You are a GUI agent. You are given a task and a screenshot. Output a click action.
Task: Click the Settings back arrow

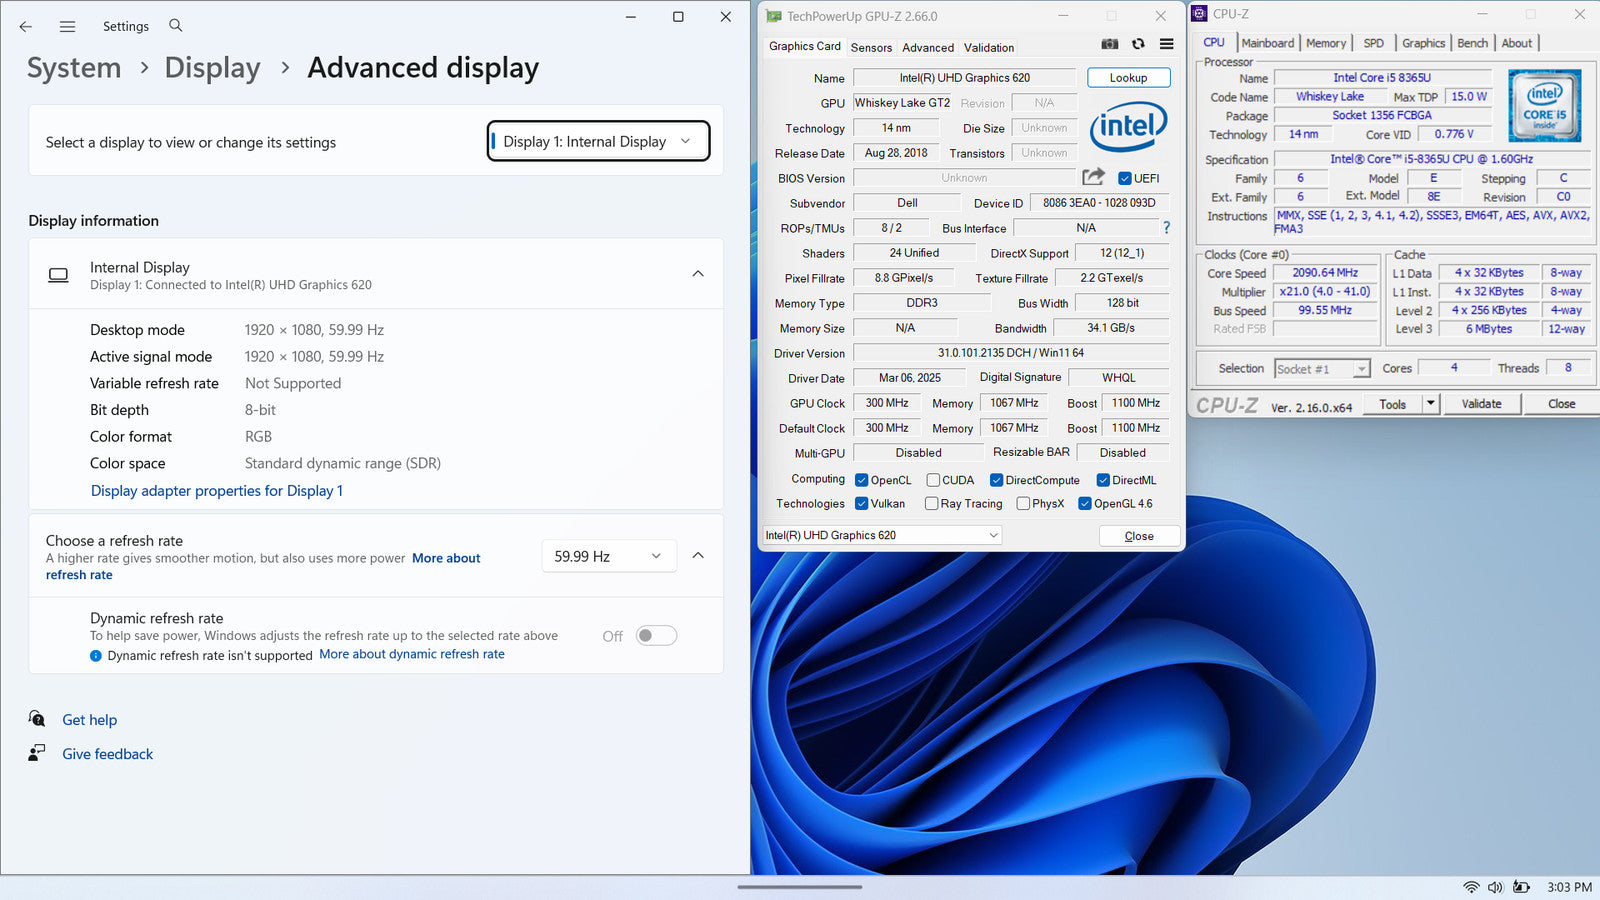26,27
